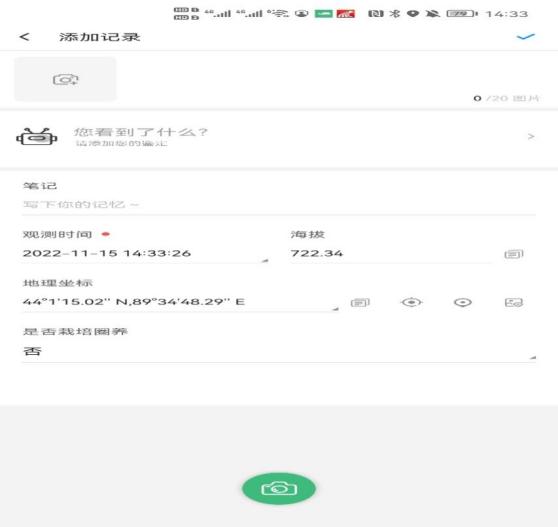The height and width of the screenshot is (527, 558).
Task: Tap the status bar battery indicator
Action: coord(462,14)
